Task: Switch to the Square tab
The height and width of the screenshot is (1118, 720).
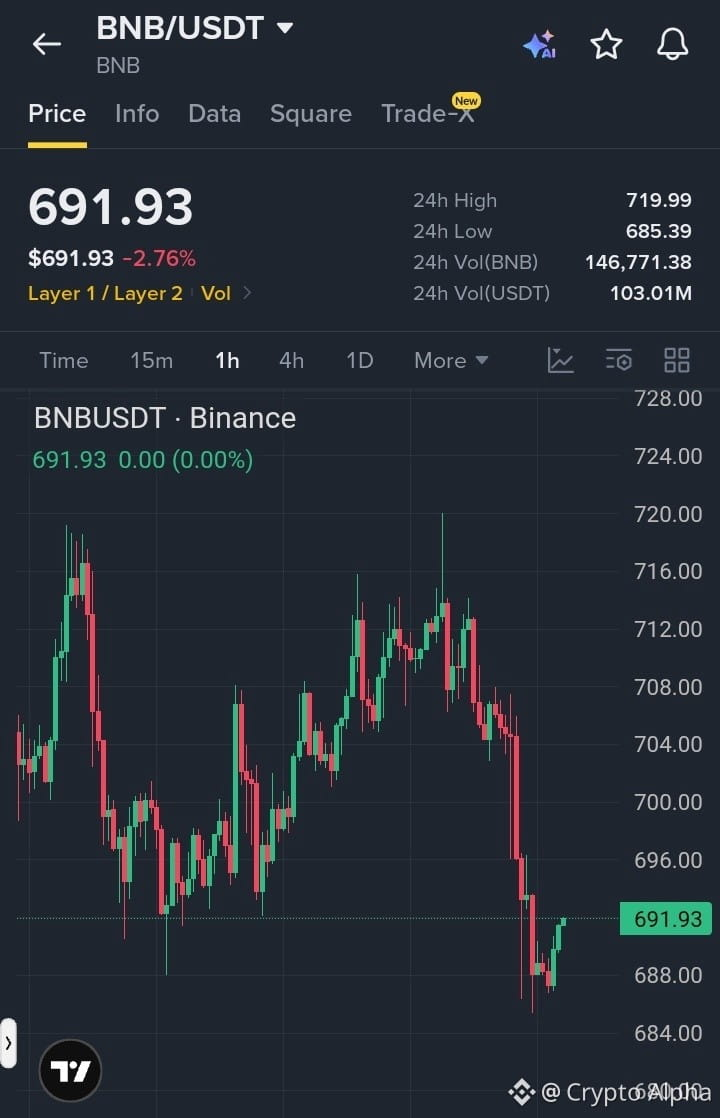Action: pyautogui.click(x=311, y=114)
